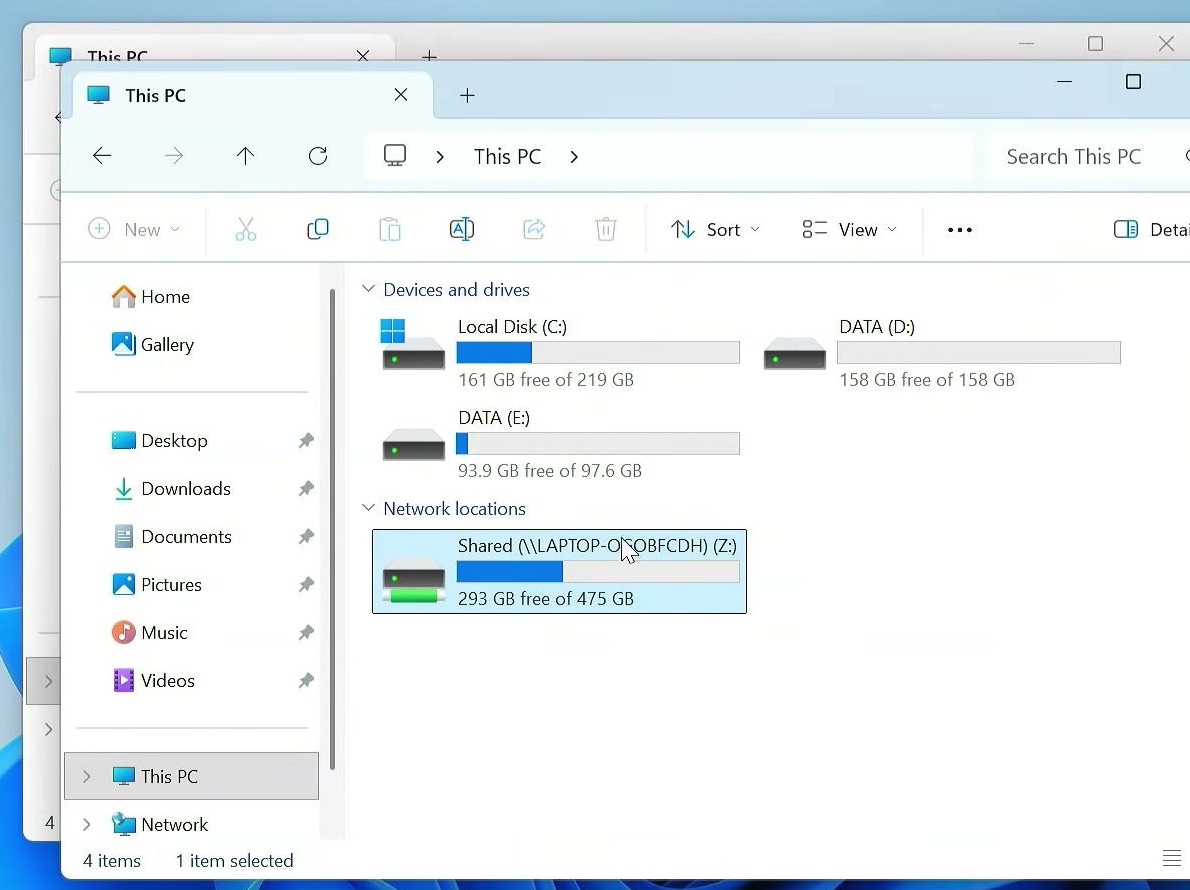Click '293 GB free of 475 GB' text
This screenshot has height=890, width=1190.
point(546,599)
